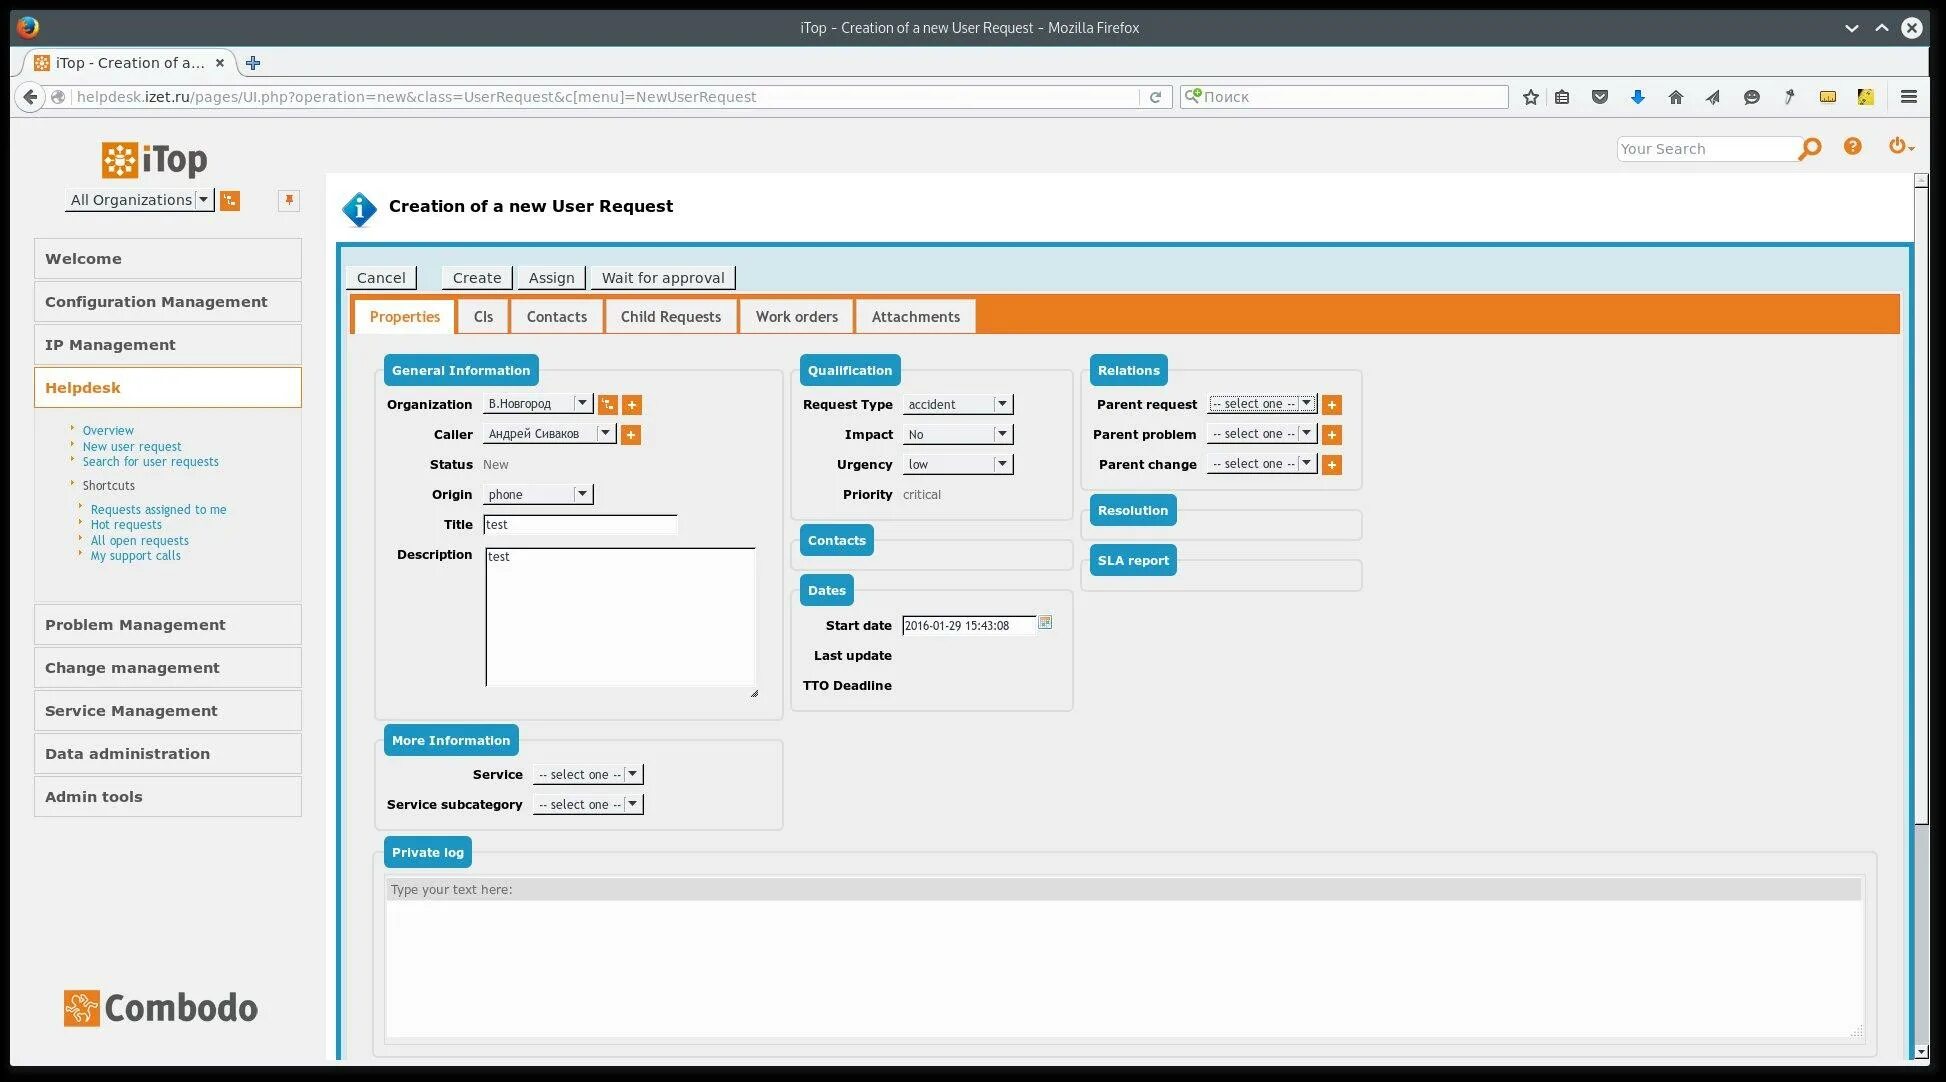Follow the 'Search for user requests' link
The image size is (1946, 1082).
[150, 462]
